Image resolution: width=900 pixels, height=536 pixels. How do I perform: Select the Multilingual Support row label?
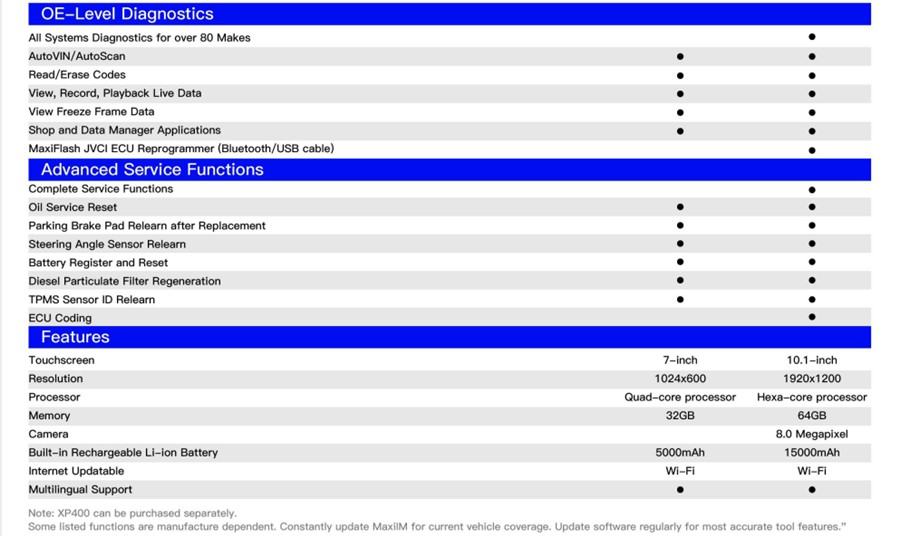pyautogui.click(x=80, y=490)
